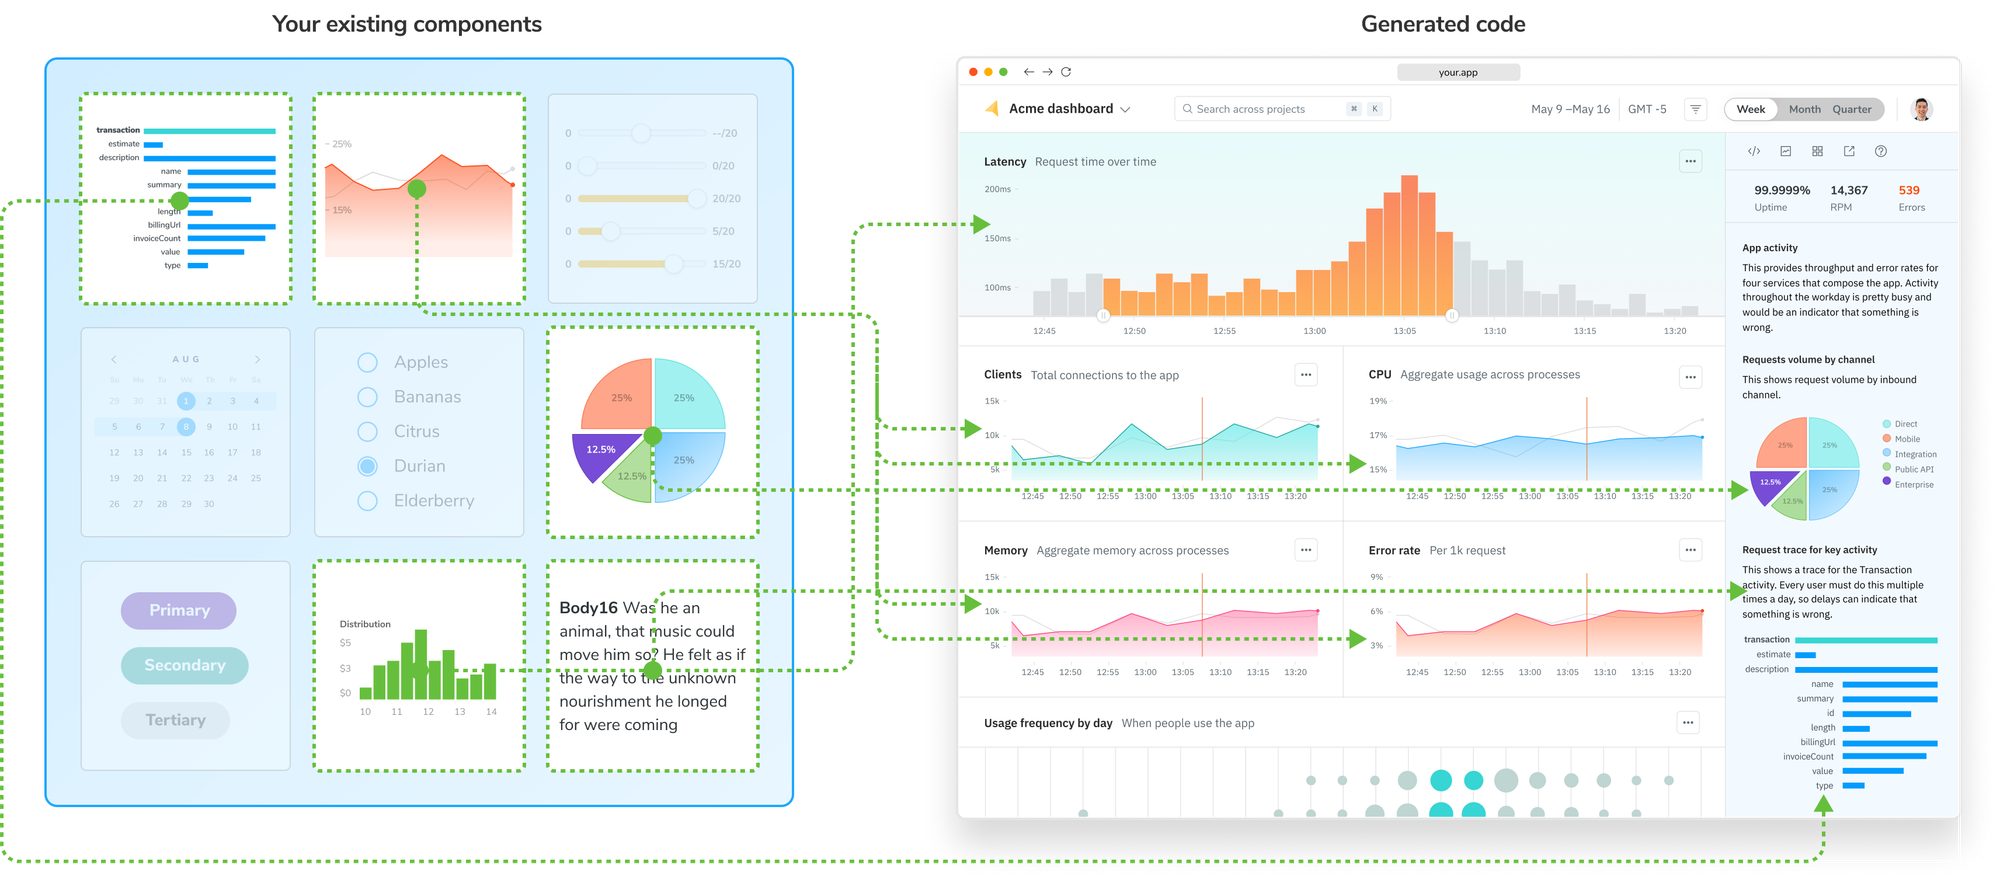Open the Memory panel more options
The height and width of the screenshot is (882, 2000).
coord(1306,550)
